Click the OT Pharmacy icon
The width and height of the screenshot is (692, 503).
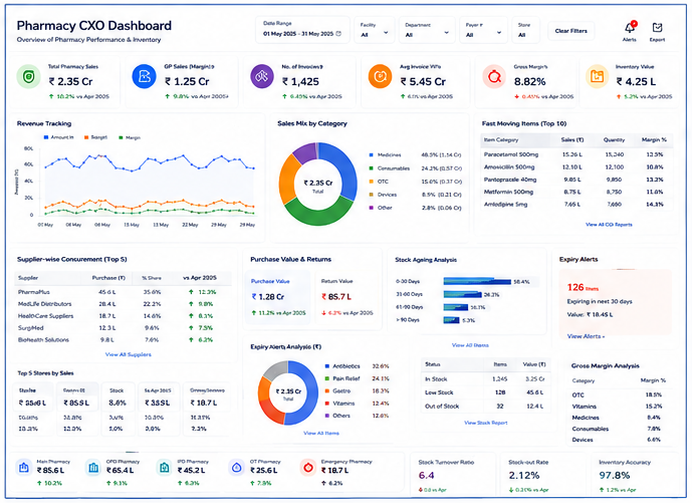[x=237, y=467]
